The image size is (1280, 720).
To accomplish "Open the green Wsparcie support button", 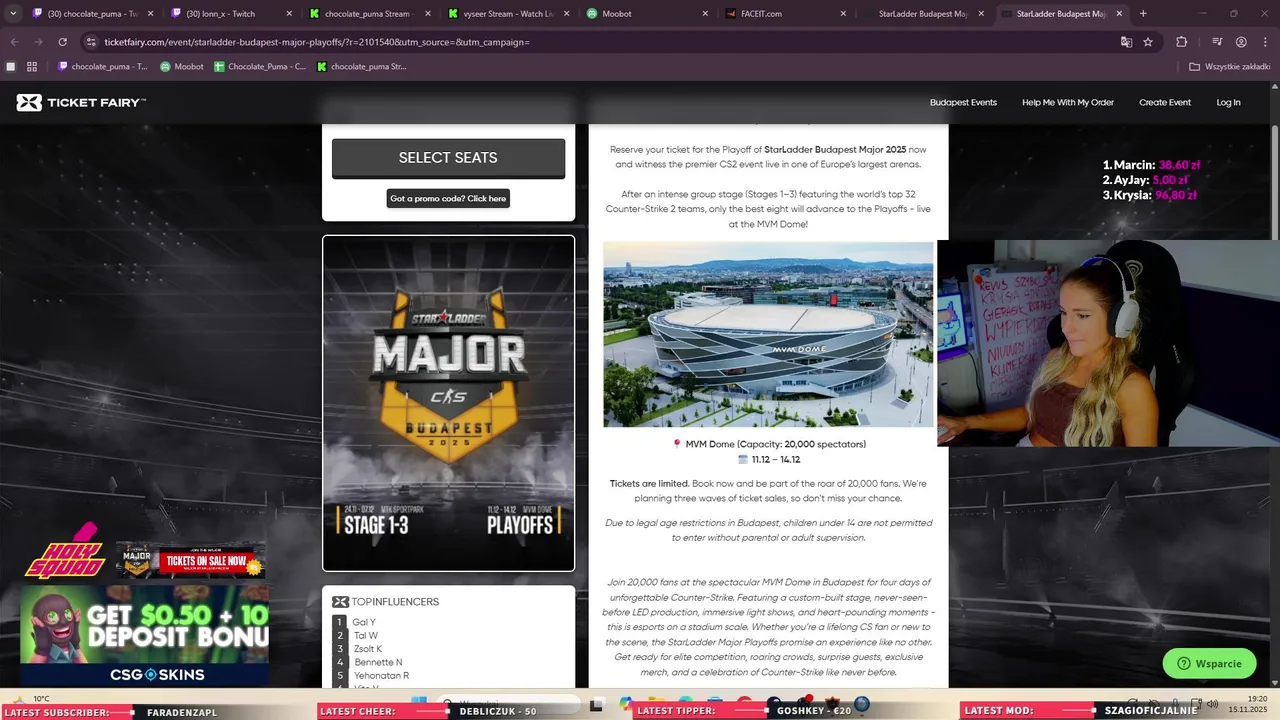I will 1209,663.
